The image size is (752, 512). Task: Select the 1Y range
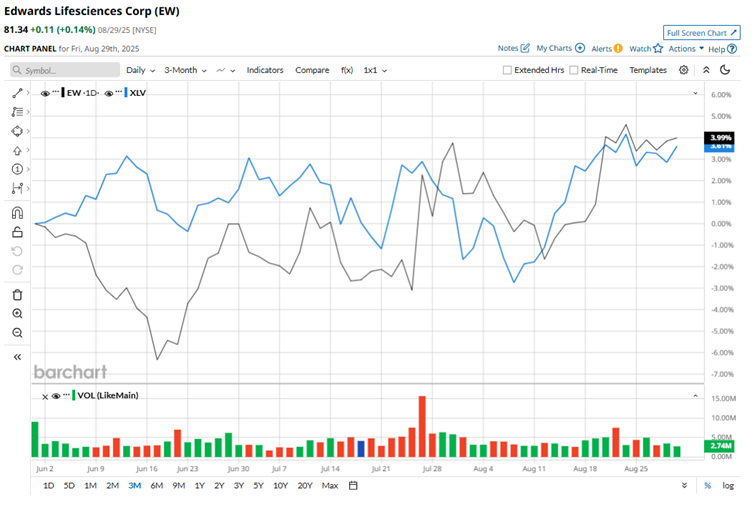pos(200,486)
